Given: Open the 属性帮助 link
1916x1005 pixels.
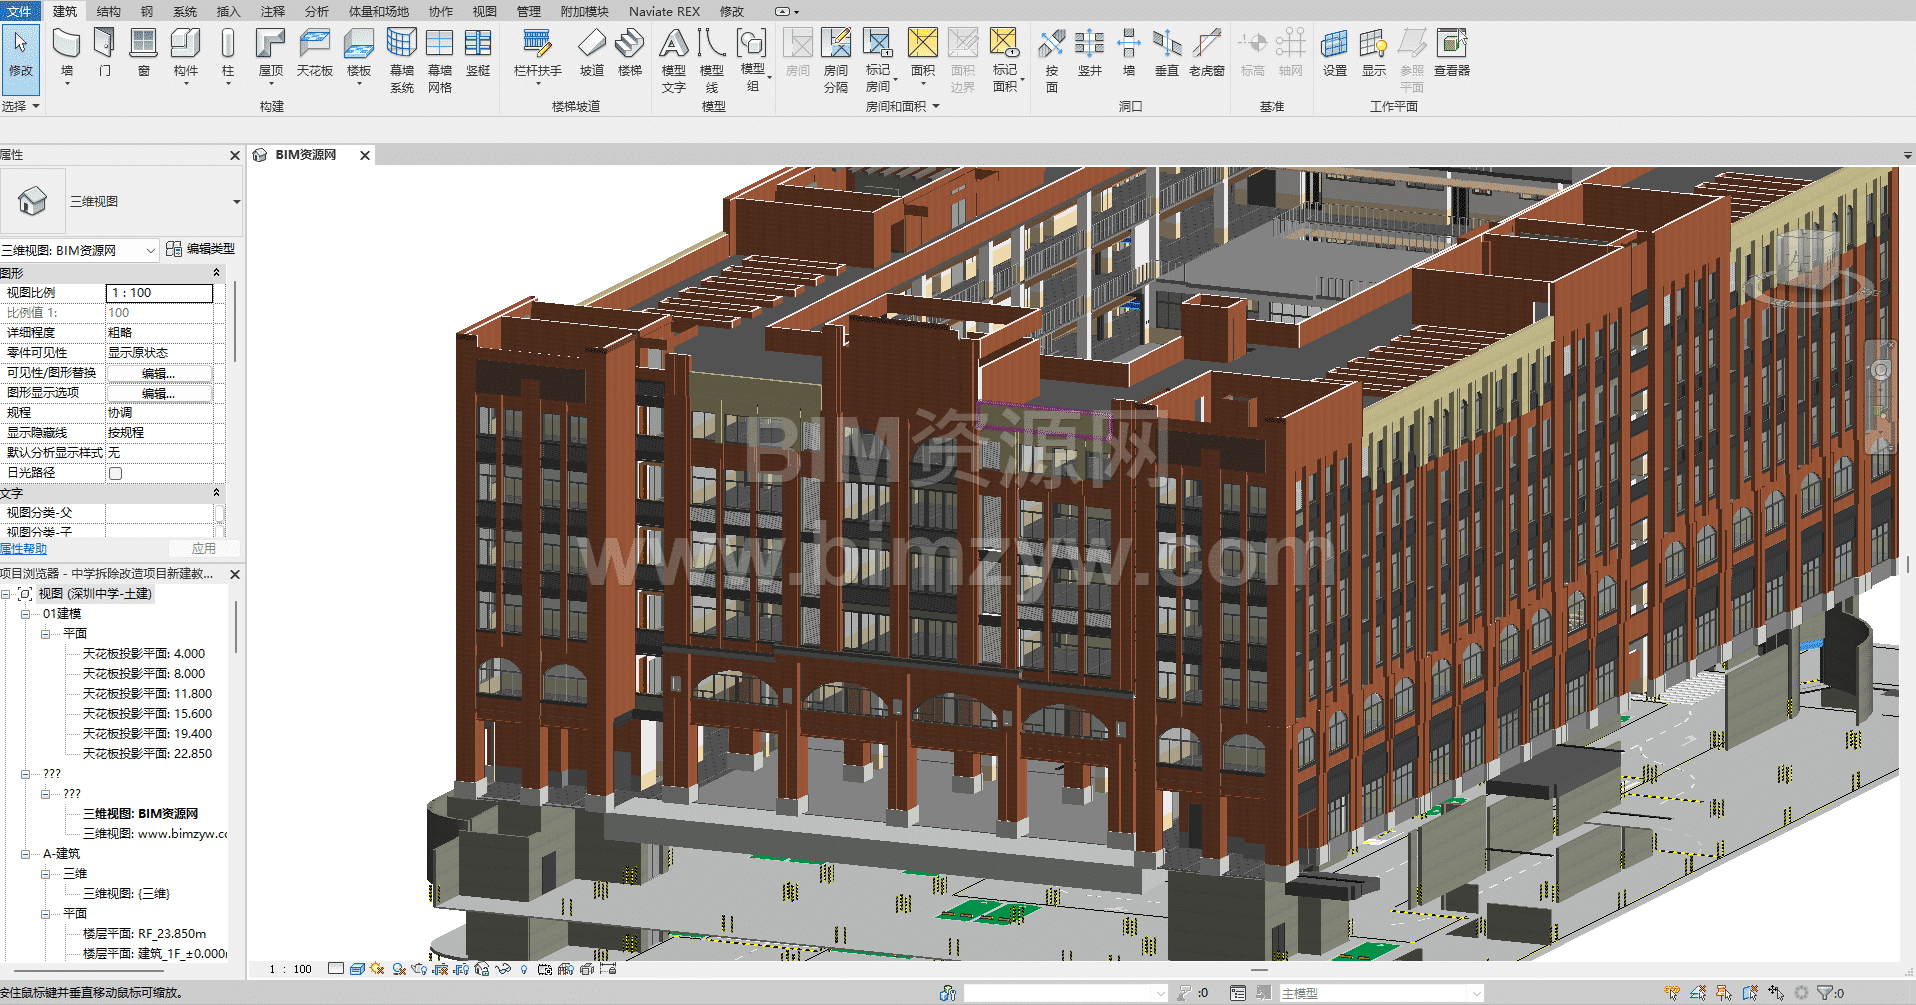Looking at the screenshot, I should pyautogui.click(x=23, y=549).
